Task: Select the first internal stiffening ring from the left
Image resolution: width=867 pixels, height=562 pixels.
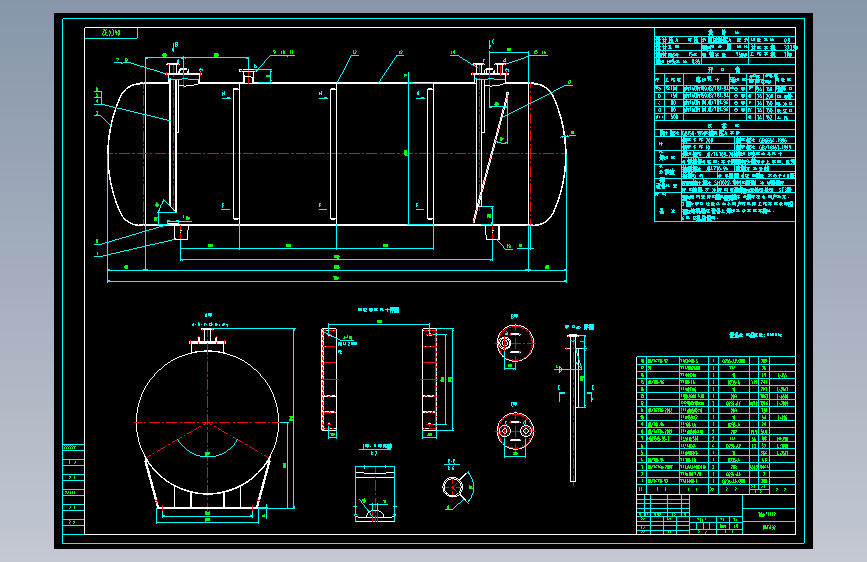Action: (x=237, y=154)
